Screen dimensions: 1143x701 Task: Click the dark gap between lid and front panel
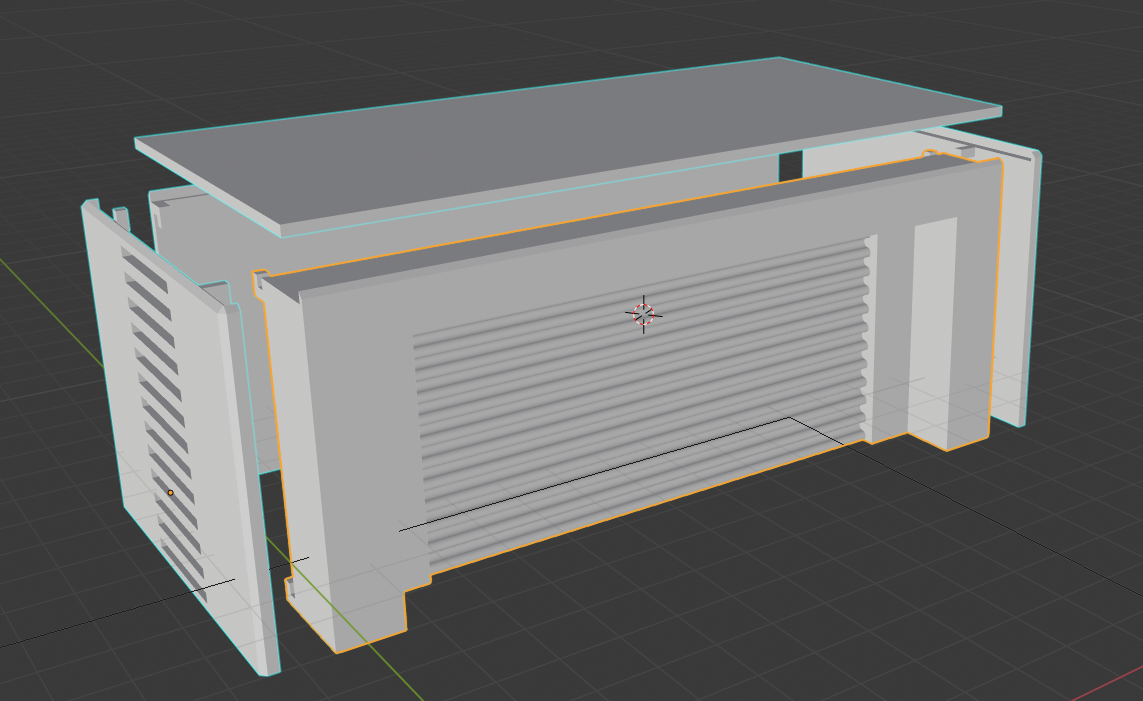[791, 166]
